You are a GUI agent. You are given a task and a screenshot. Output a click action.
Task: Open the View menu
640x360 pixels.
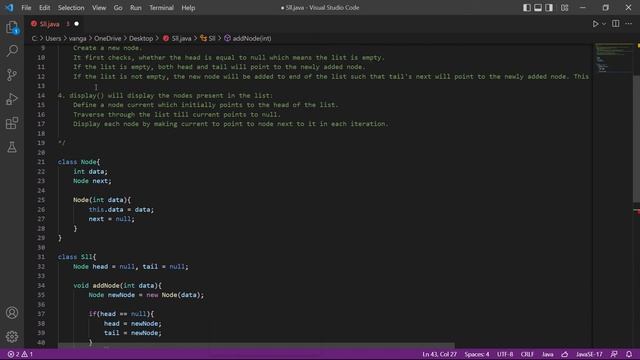point(99,8)
